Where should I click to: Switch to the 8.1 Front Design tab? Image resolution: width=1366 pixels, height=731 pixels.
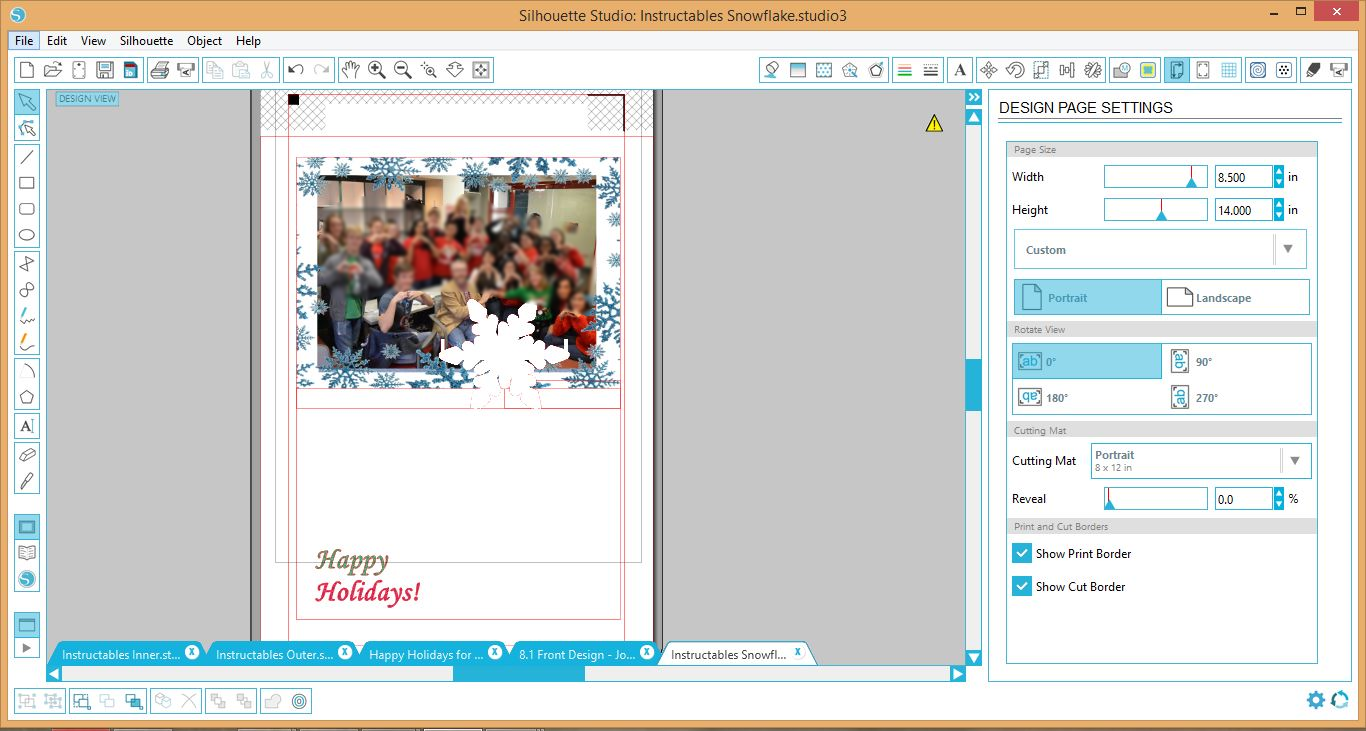pyautogui.click(x=577, y=655)
